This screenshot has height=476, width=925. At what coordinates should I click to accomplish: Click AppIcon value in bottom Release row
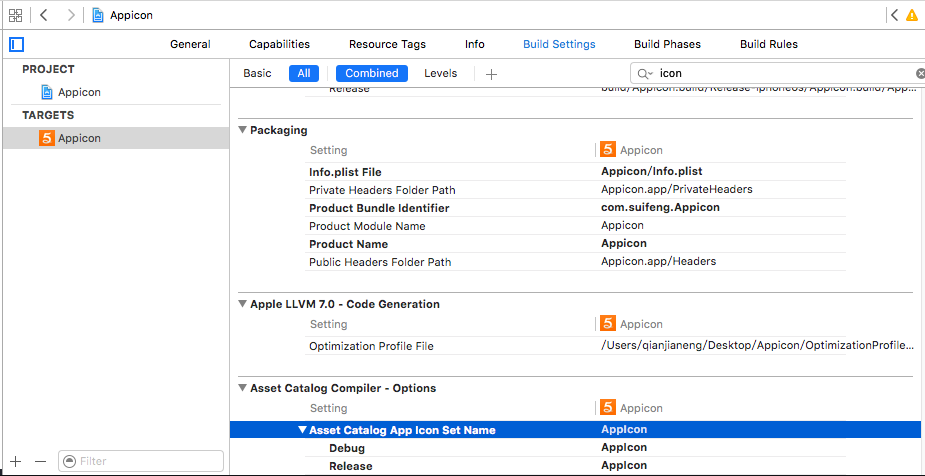(x=624, y=465)
